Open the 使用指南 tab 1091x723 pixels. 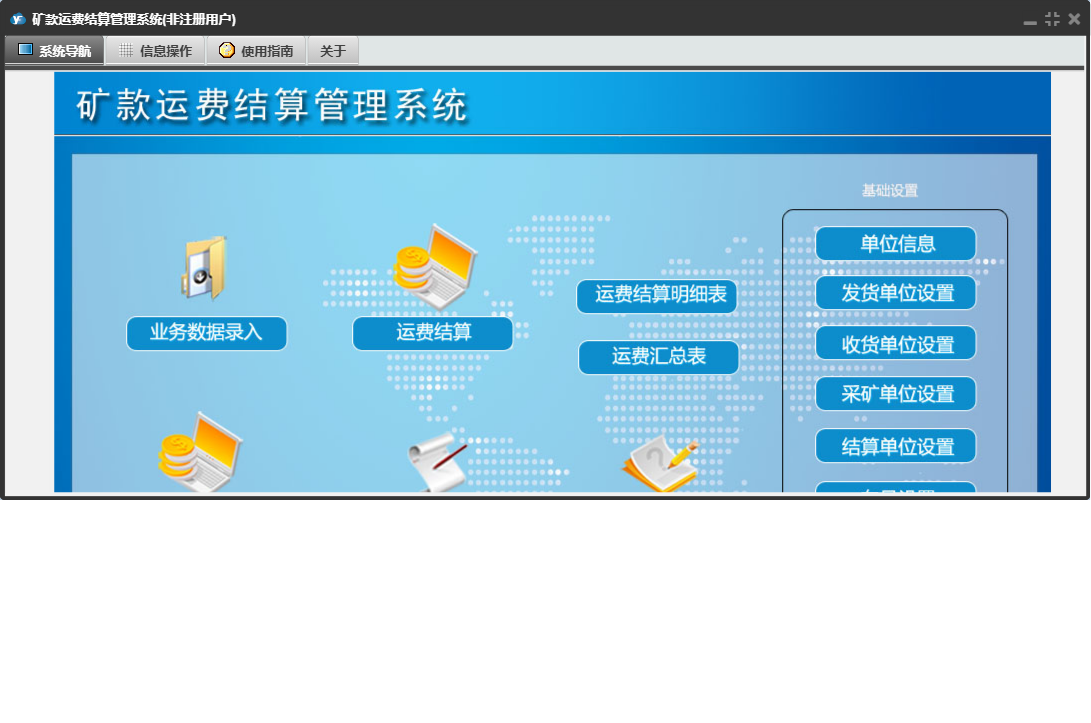(x=256, y=51)
